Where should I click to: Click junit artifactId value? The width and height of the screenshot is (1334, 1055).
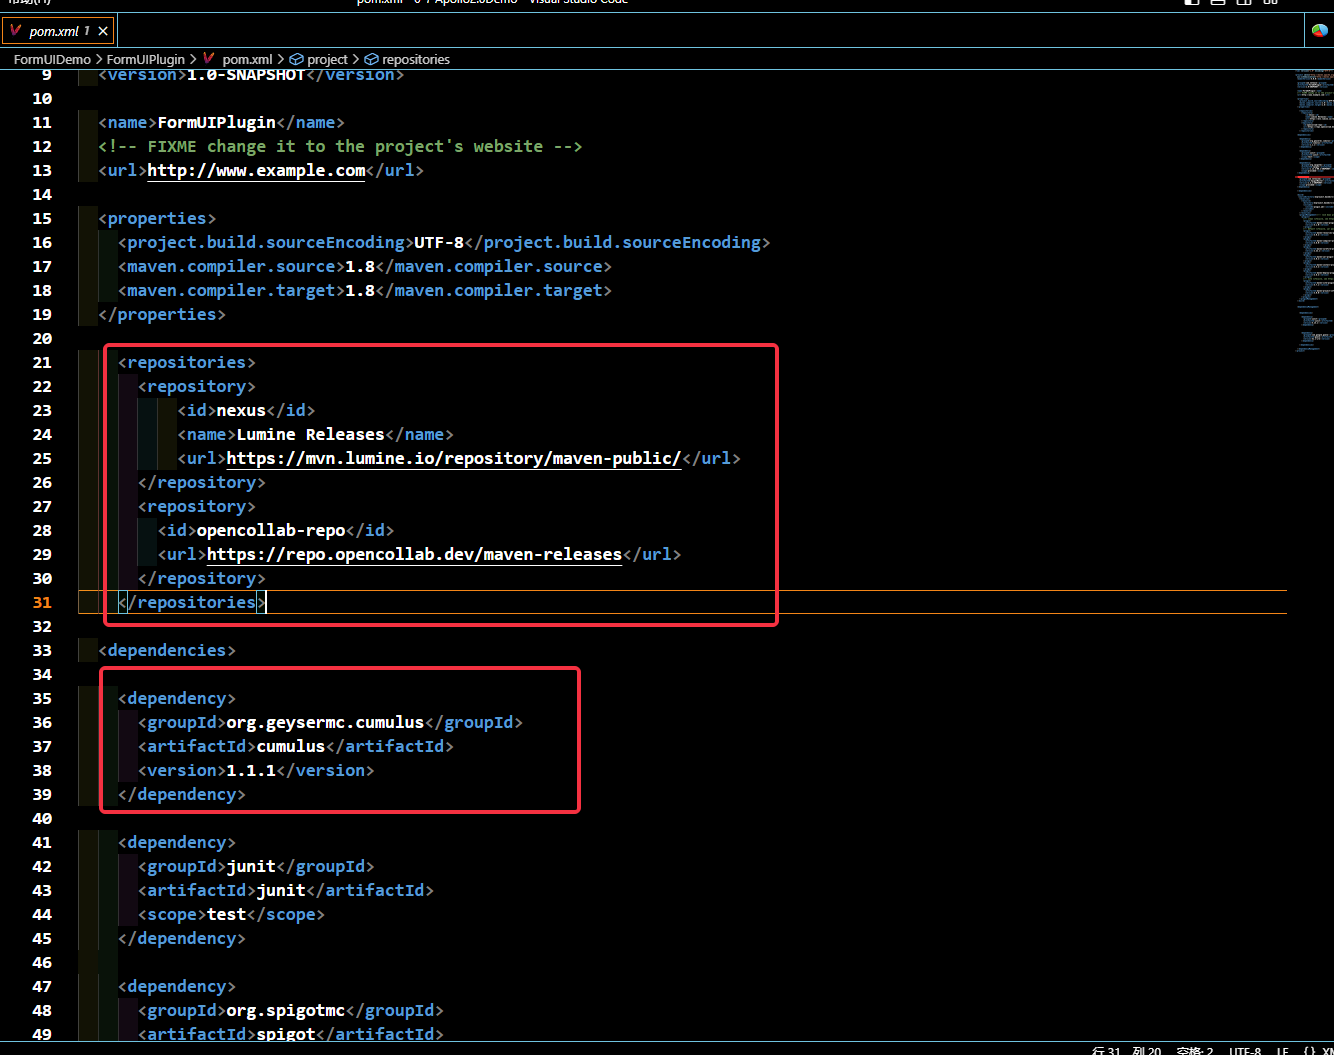click(281, 890)
